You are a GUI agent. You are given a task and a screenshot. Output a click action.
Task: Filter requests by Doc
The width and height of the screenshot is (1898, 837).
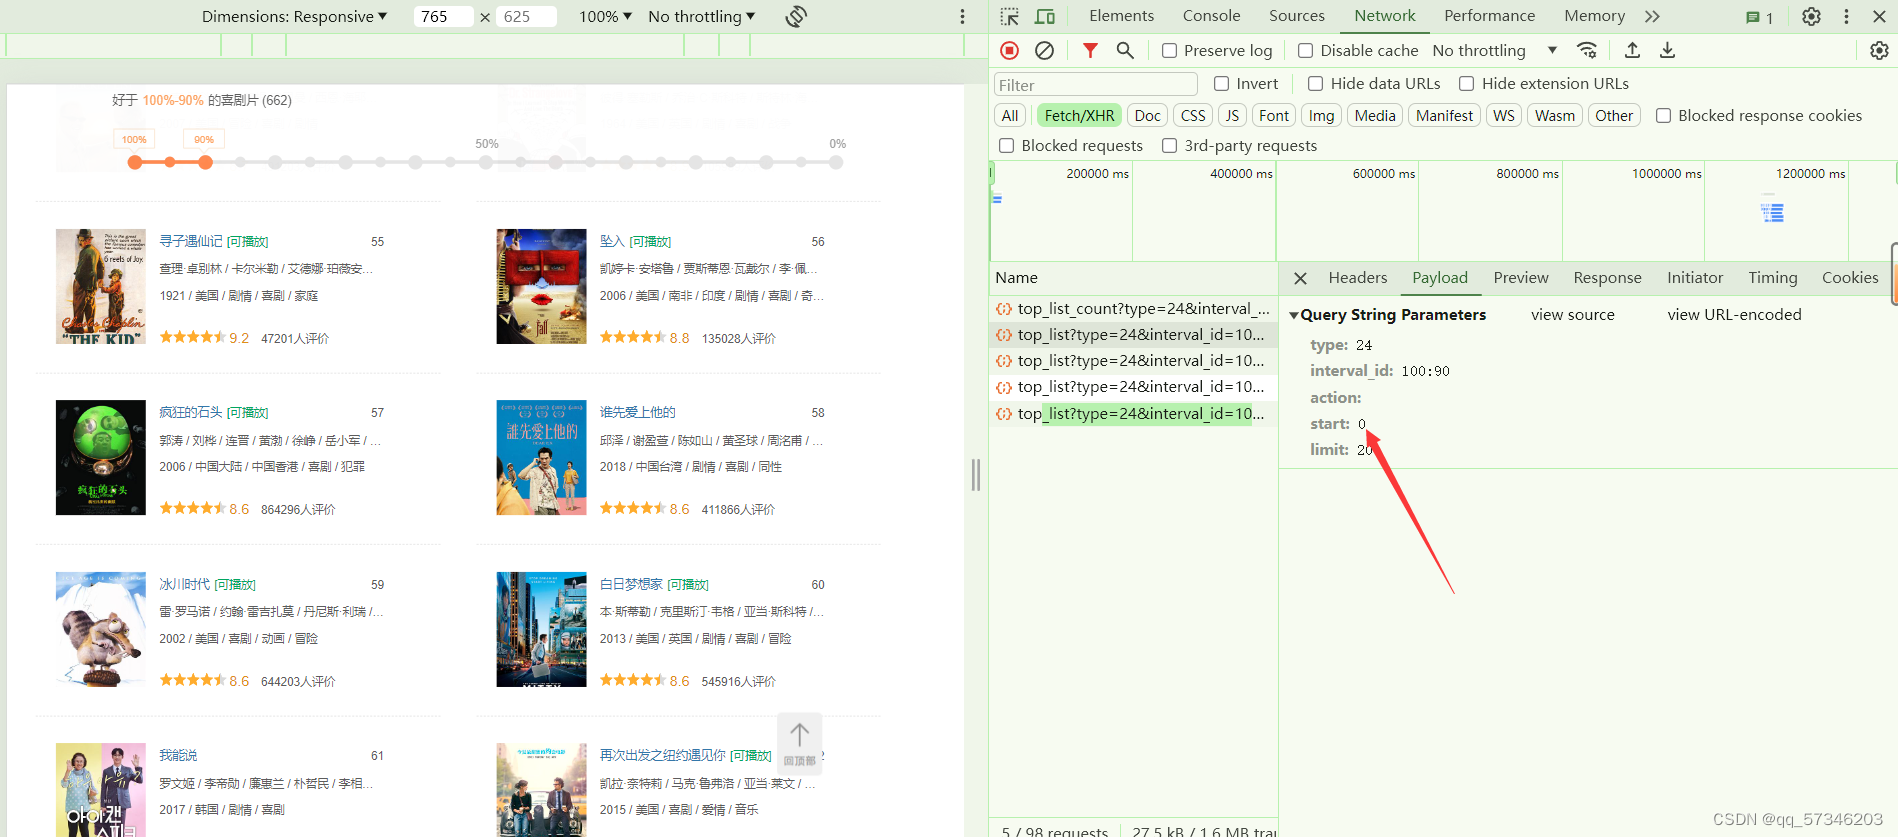1147,116
